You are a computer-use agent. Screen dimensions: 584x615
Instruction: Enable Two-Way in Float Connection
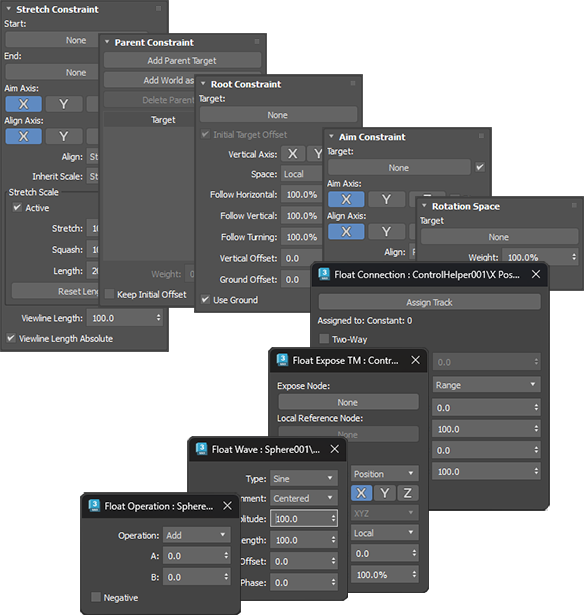324,338
